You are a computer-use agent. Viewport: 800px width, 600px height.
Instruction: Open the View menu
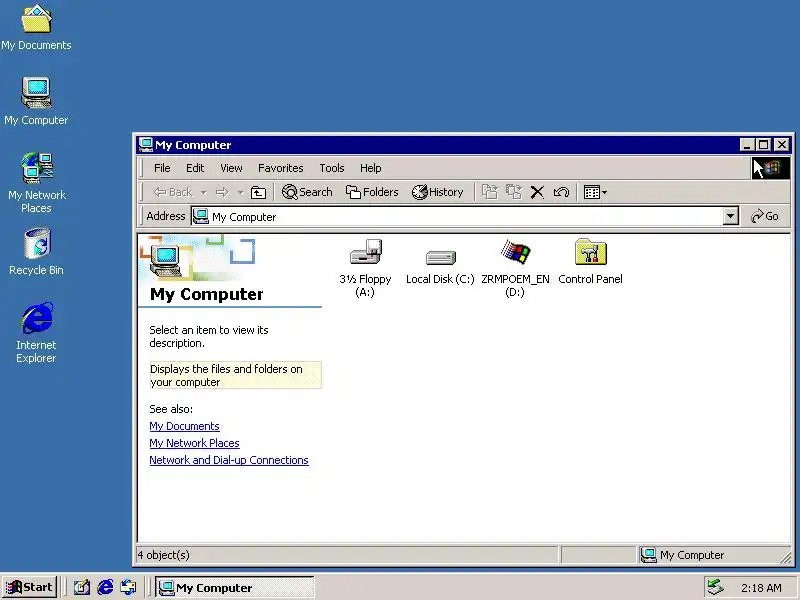(231, 168)
